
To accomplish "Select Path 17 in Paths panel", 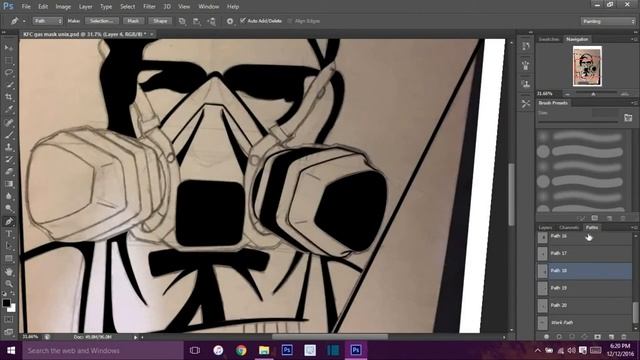I will click(584, 253).
